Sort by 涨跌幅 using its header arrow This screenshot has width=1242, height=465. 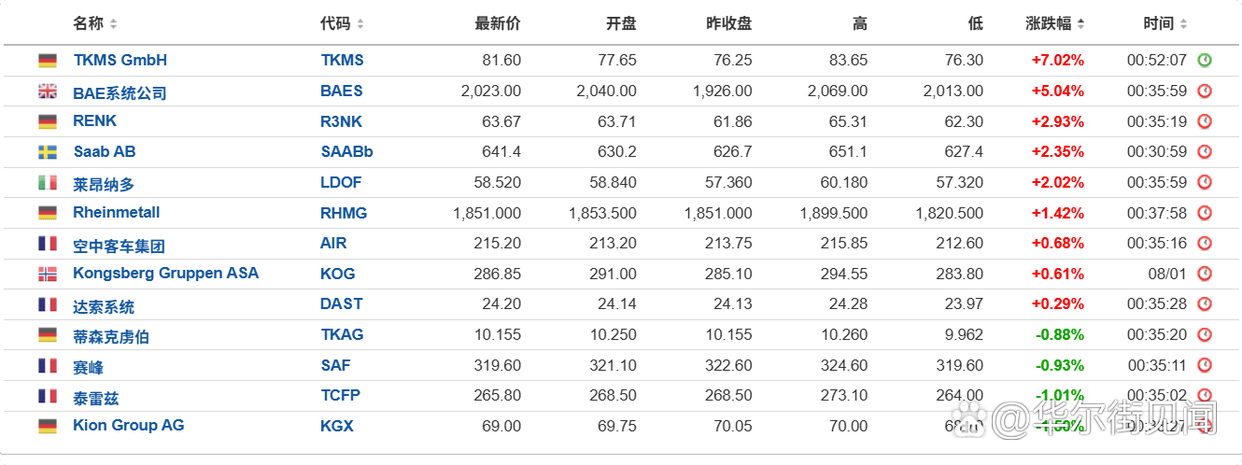coord(1081,24)
